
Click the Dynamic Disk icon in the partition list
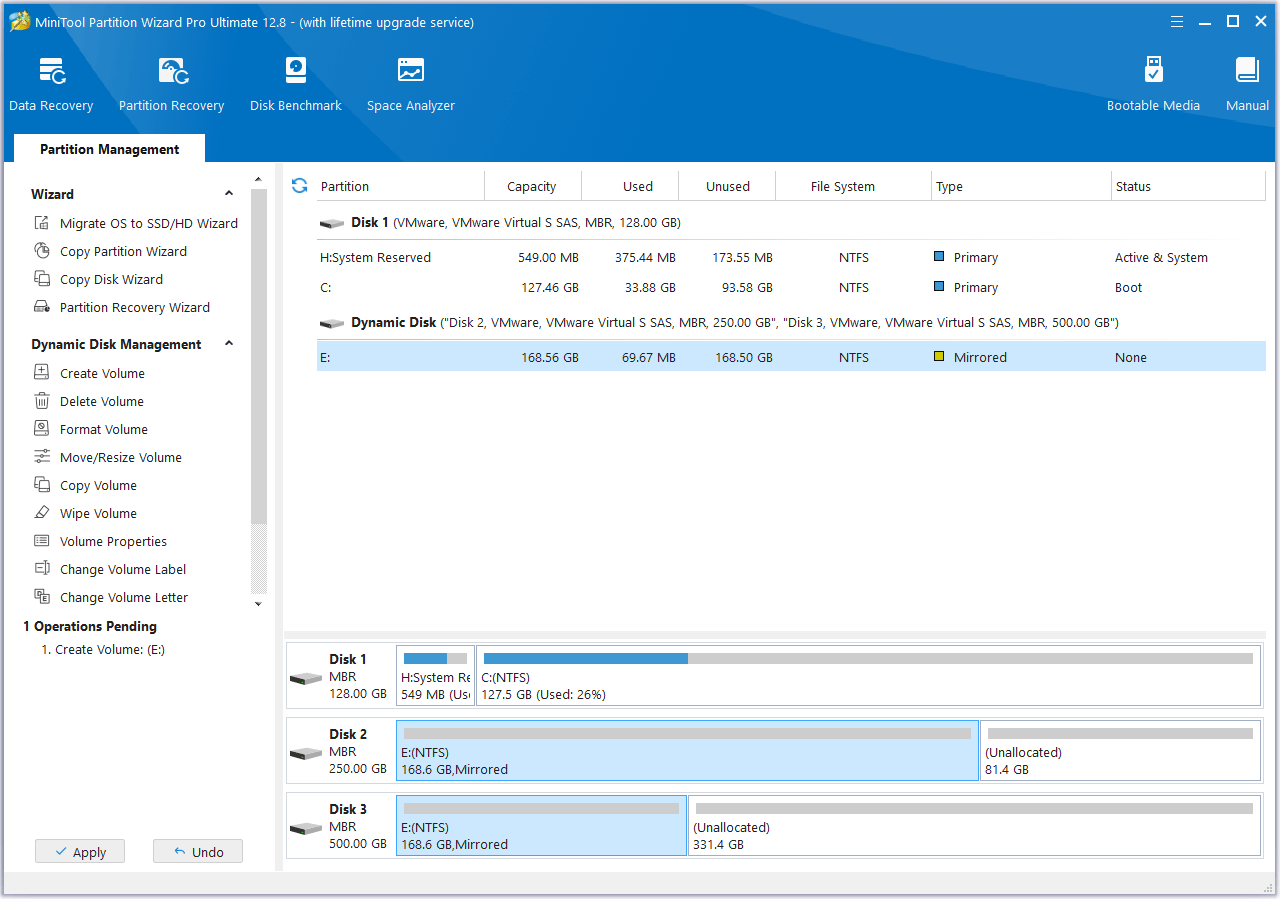(332, 324)
